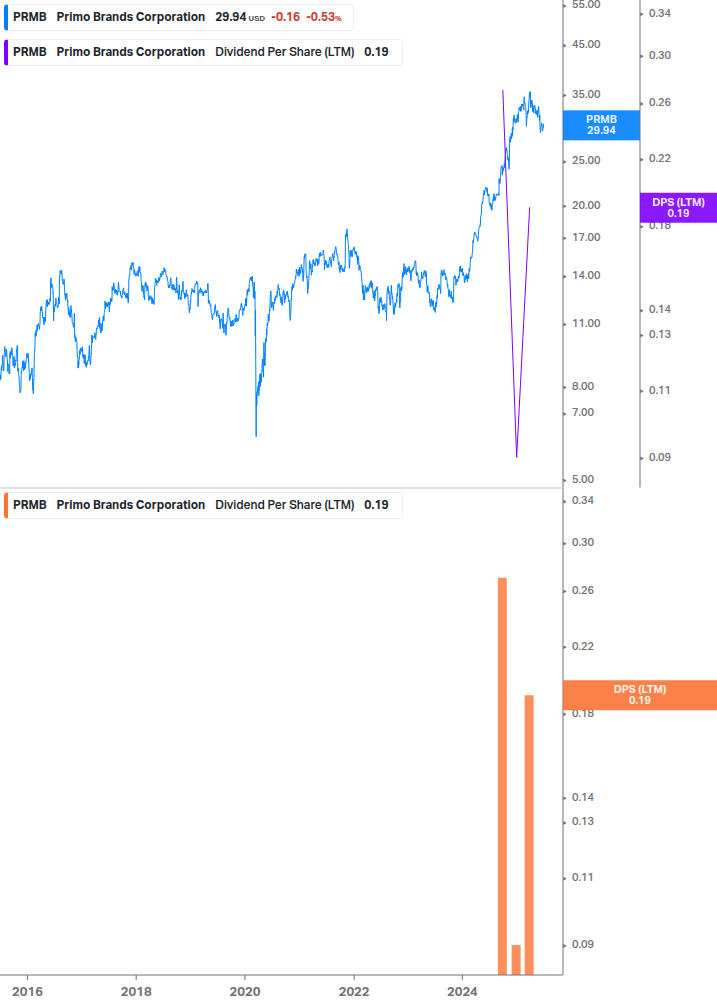Click the orange DPS (LTM) 0.19 axis tag
This screenshot has width=717, height=1005.
point(639,695)
